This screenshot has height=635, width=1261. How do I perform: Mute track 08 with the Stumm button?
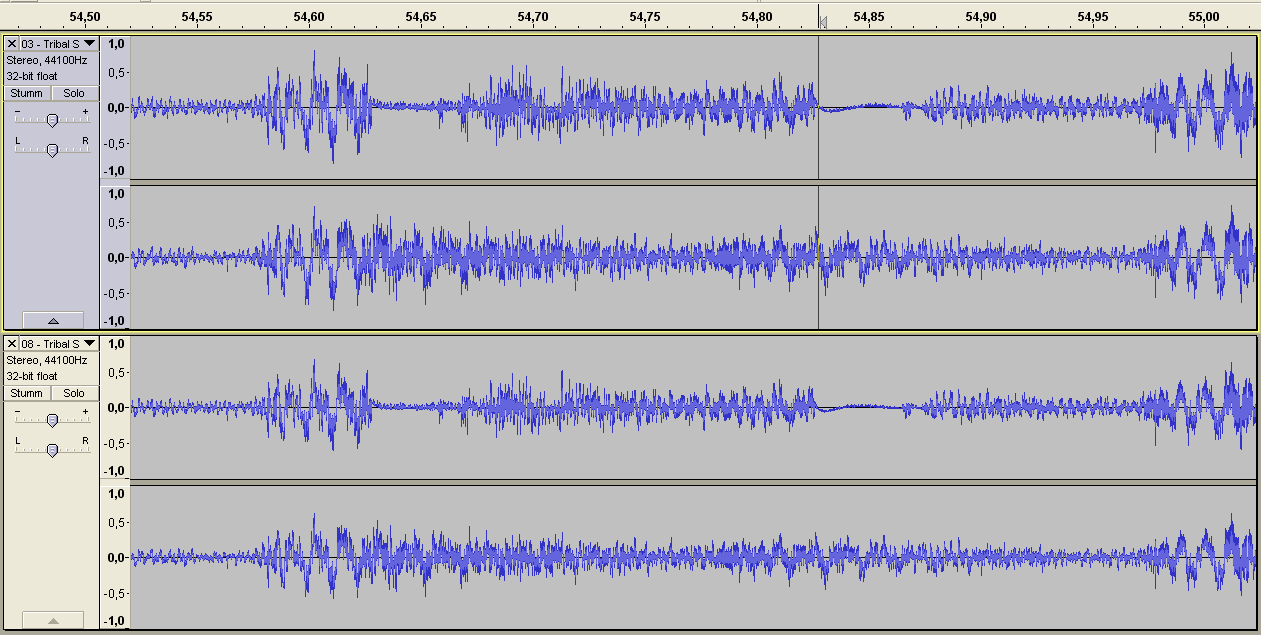coord(27,393)
